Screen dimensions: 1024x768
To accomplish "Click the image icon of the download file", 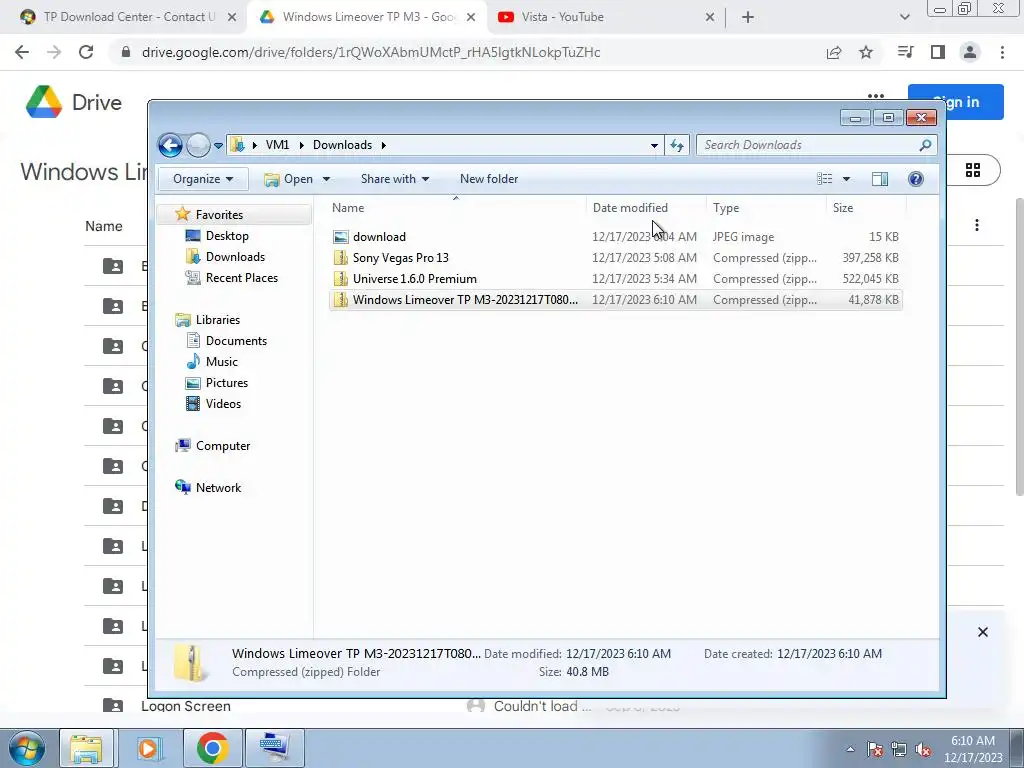I will (340, 237).
